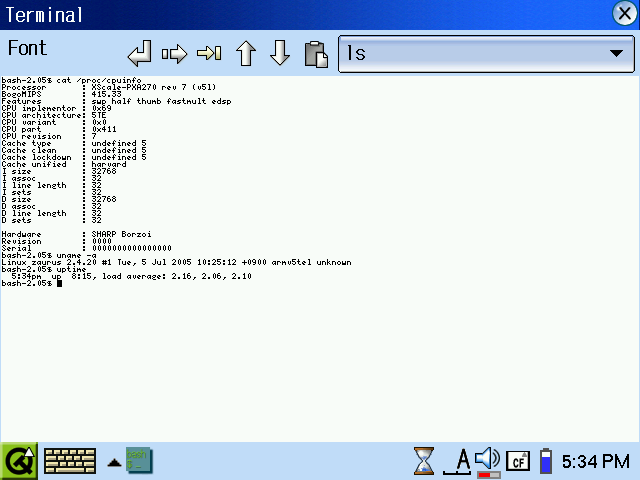Click the 'Cache clean : undefined 5' row

(x=74, y=150)
